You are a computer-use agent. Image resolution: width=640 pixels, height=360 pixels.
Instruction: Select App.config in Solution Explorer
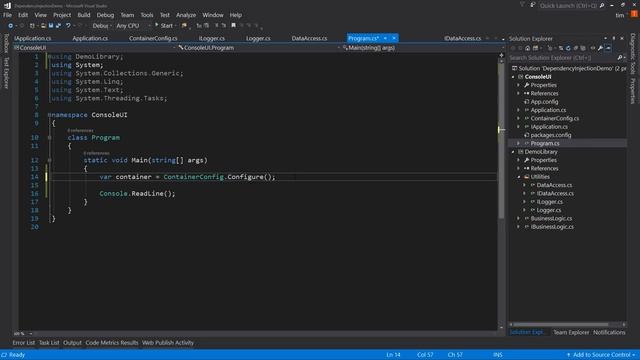pyautogui.click(x=544, y=102)
